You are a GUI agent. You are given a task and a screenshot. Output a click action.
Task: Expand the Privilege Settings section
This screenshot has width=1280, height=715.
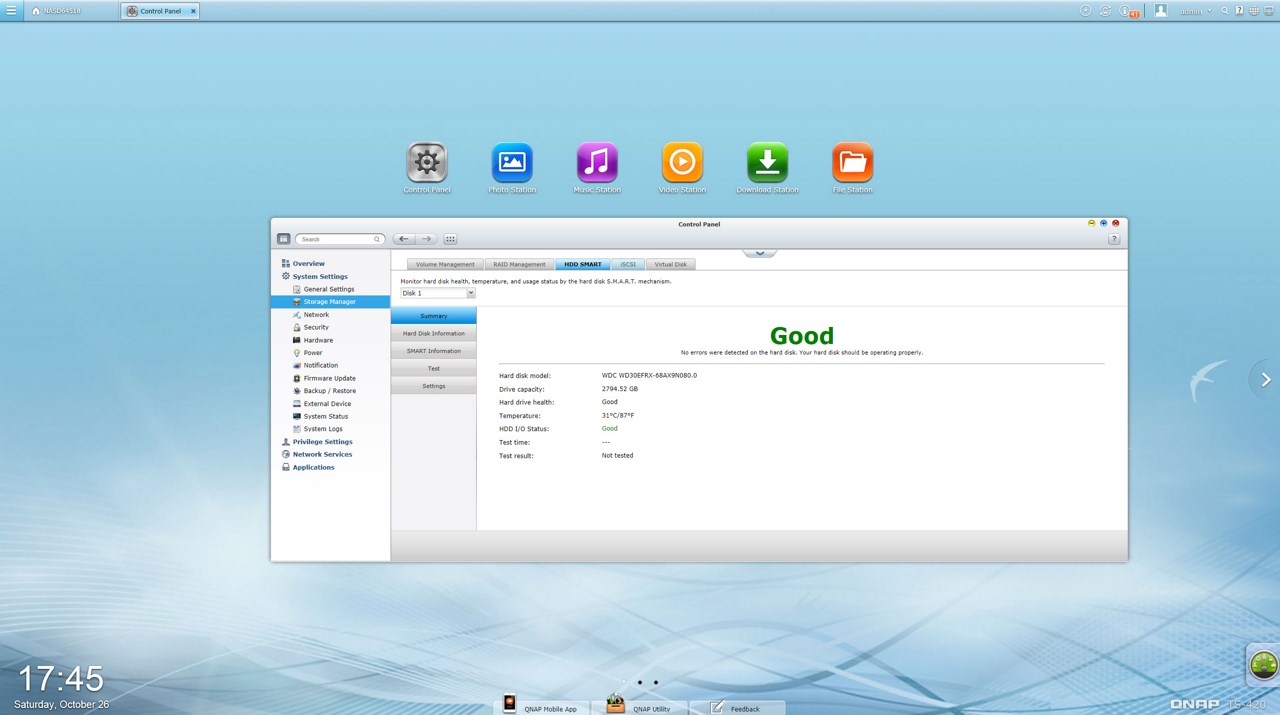(x=317, y=442)
